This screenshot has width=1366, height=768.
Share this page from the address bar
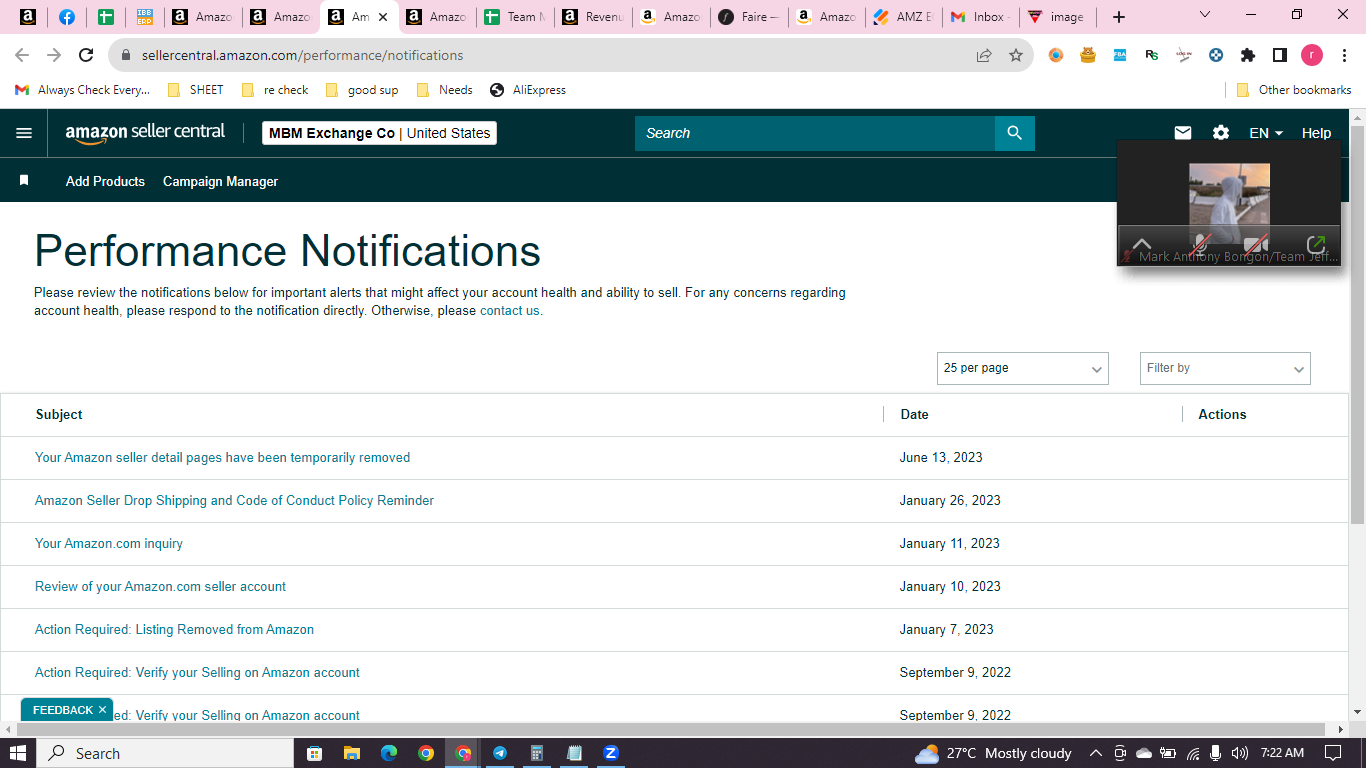point(984,56)
